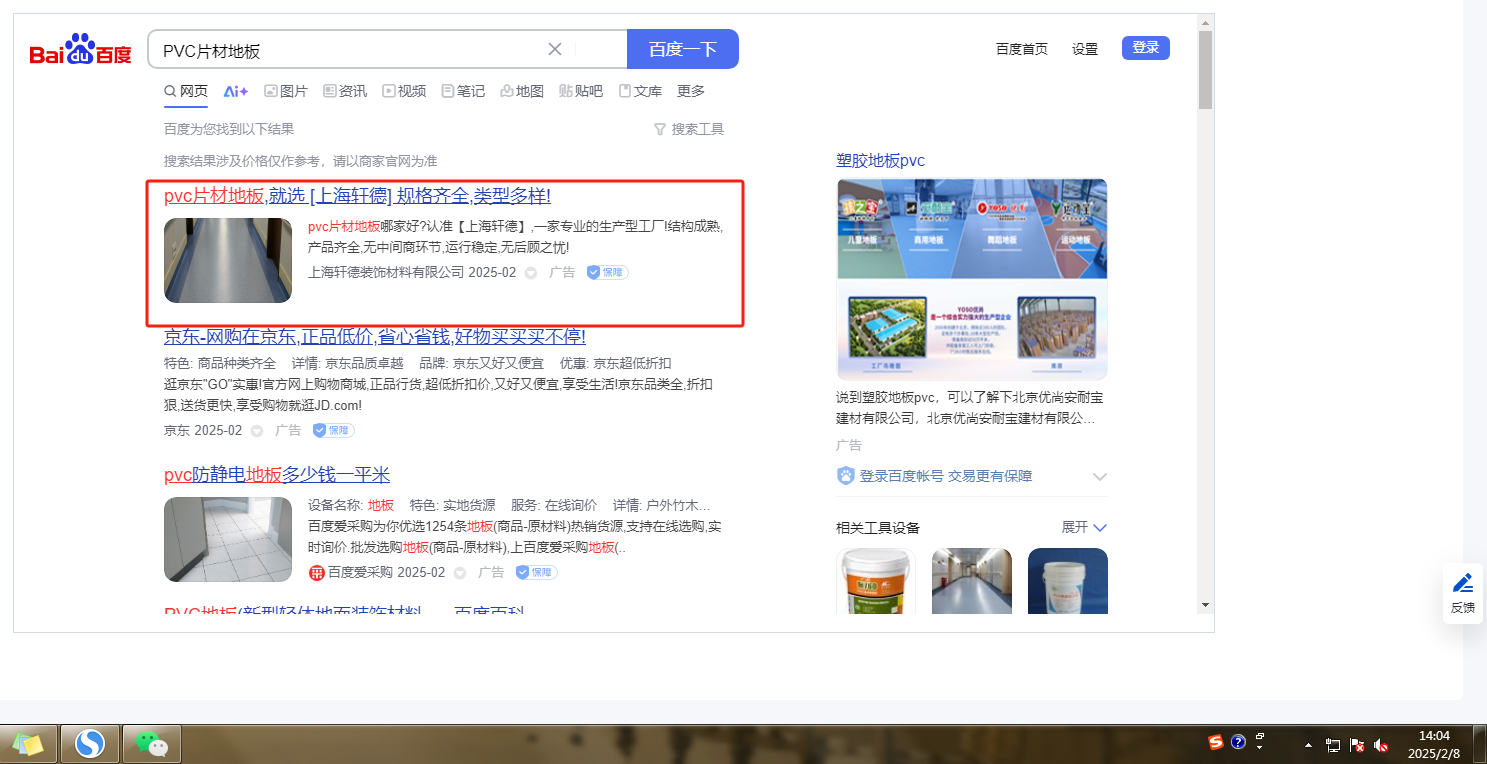Click the 百度爱采购 red logo icon
The height and width of the screenshot is (764, 1487).
click(317, 573)
